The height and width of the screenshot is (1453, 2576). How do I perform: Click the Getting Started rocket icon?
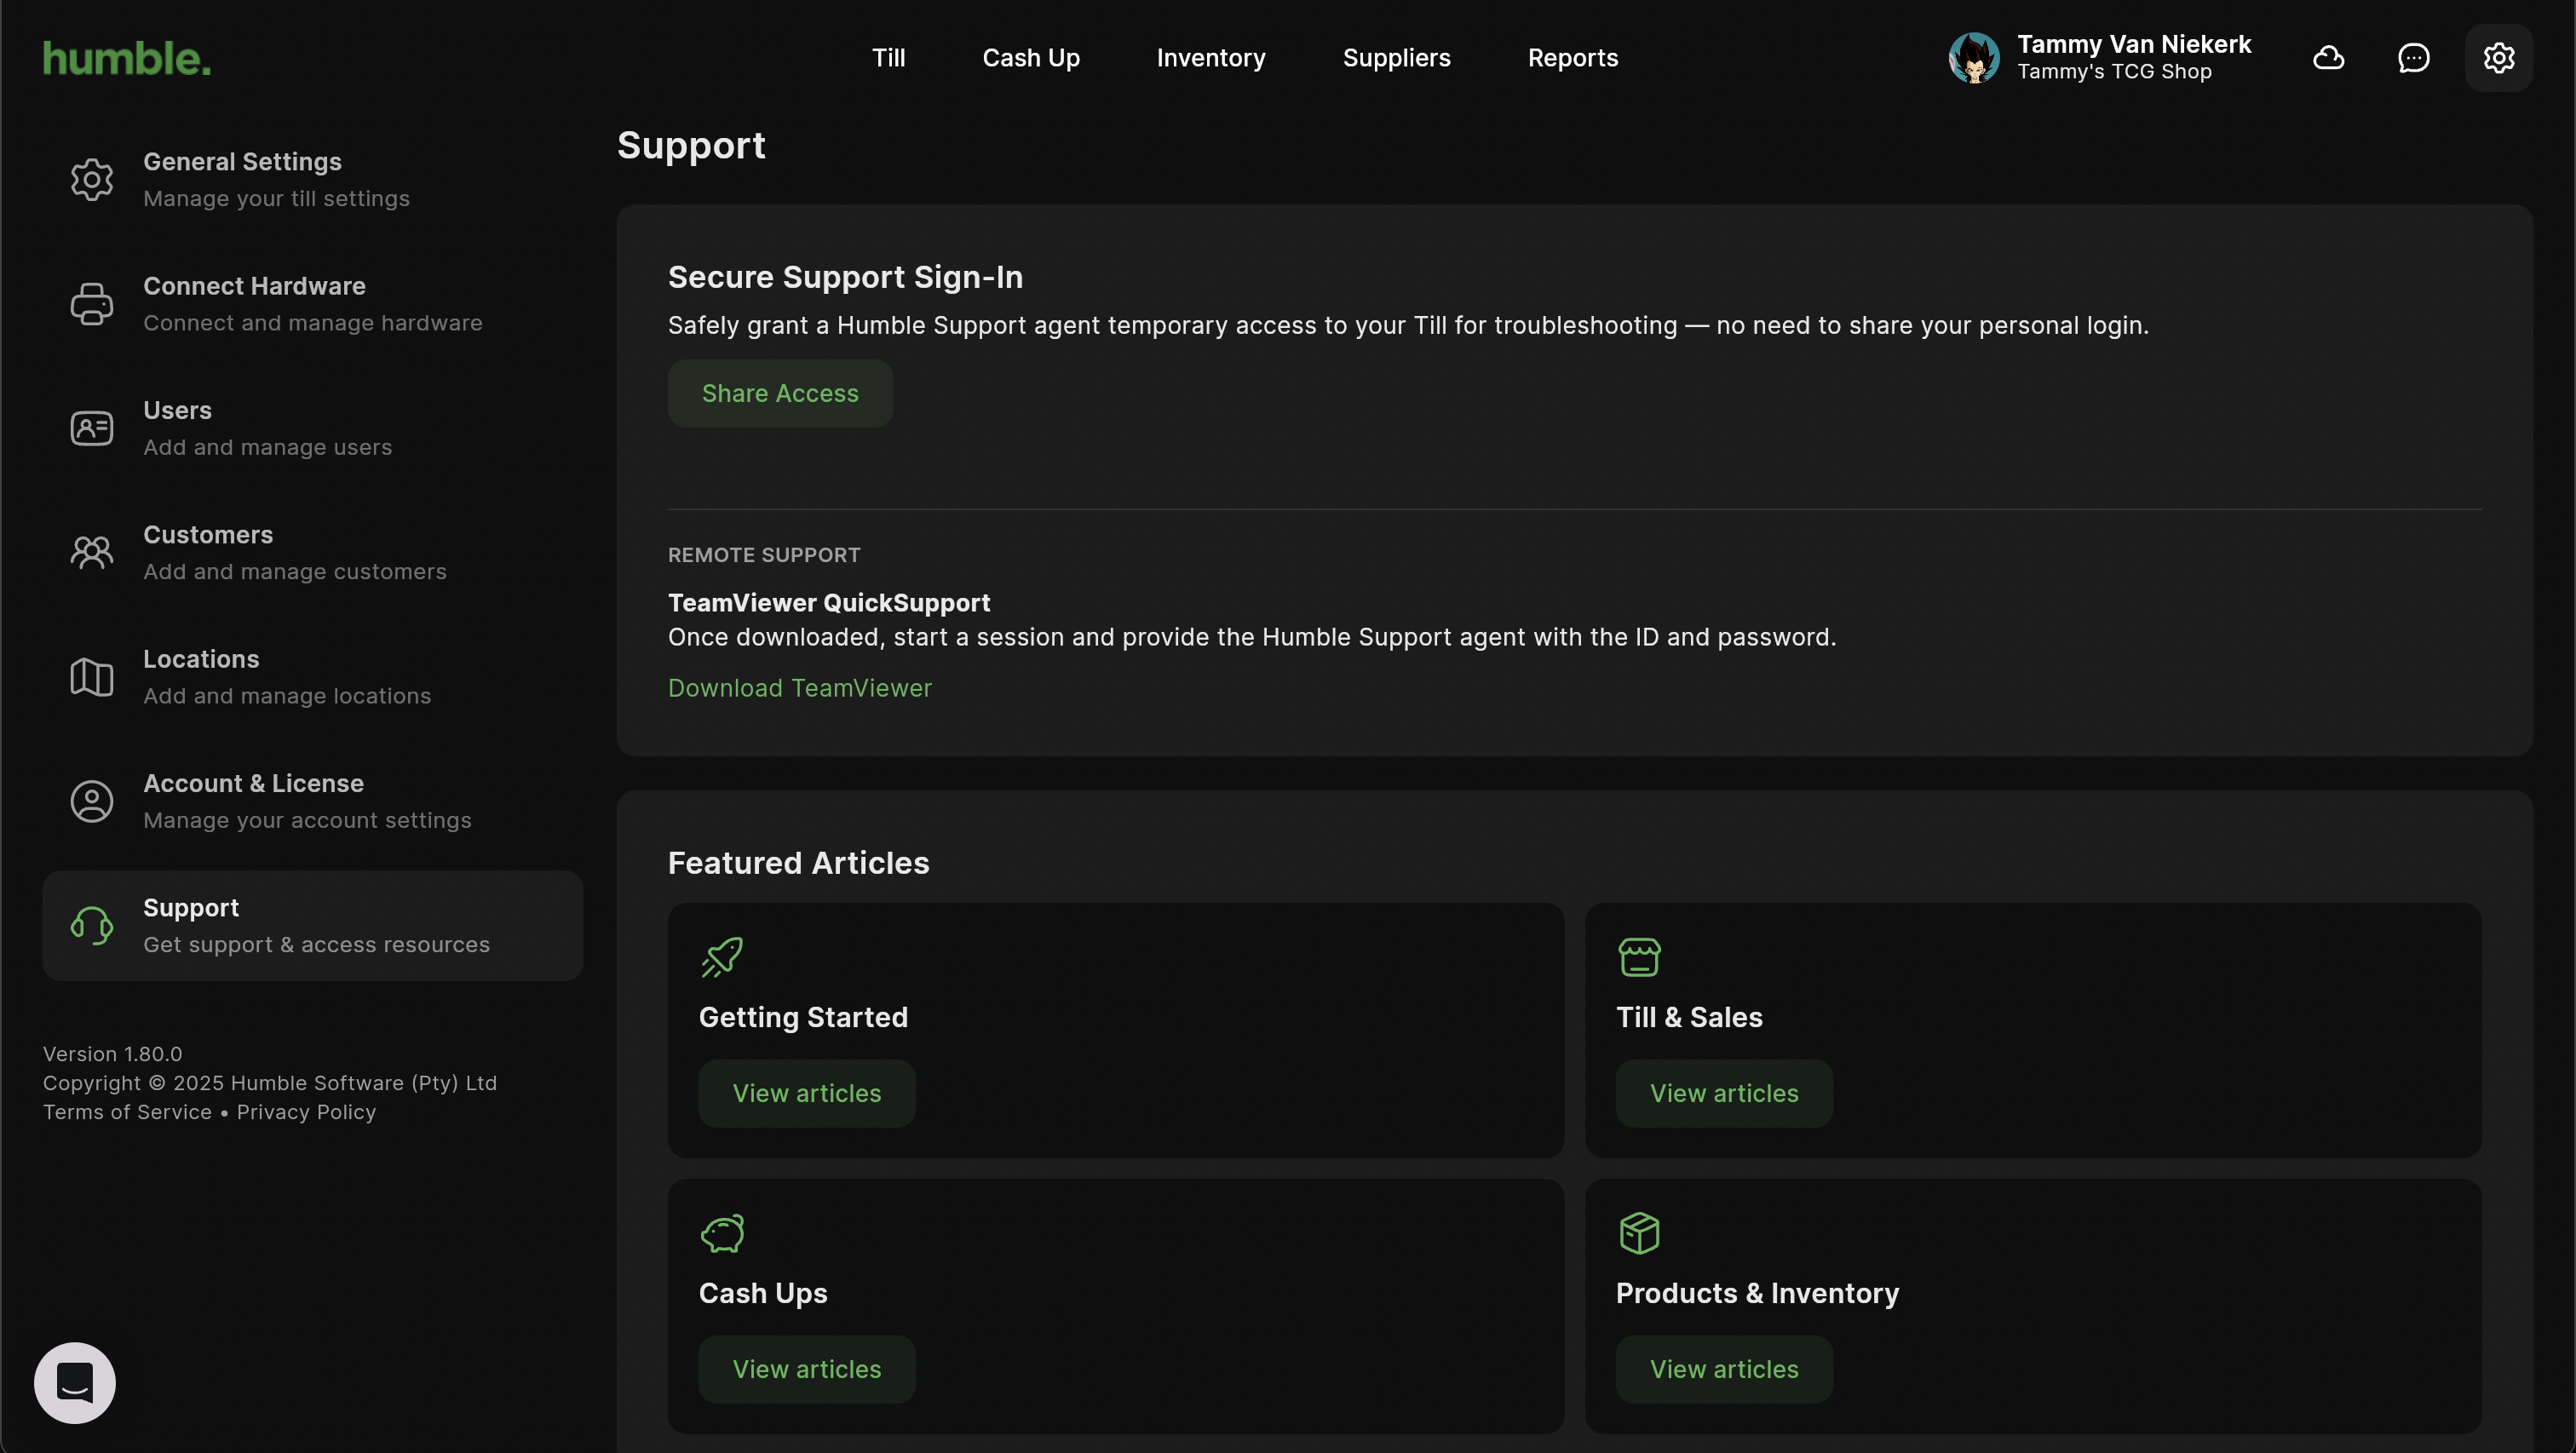tap(722, 957)
